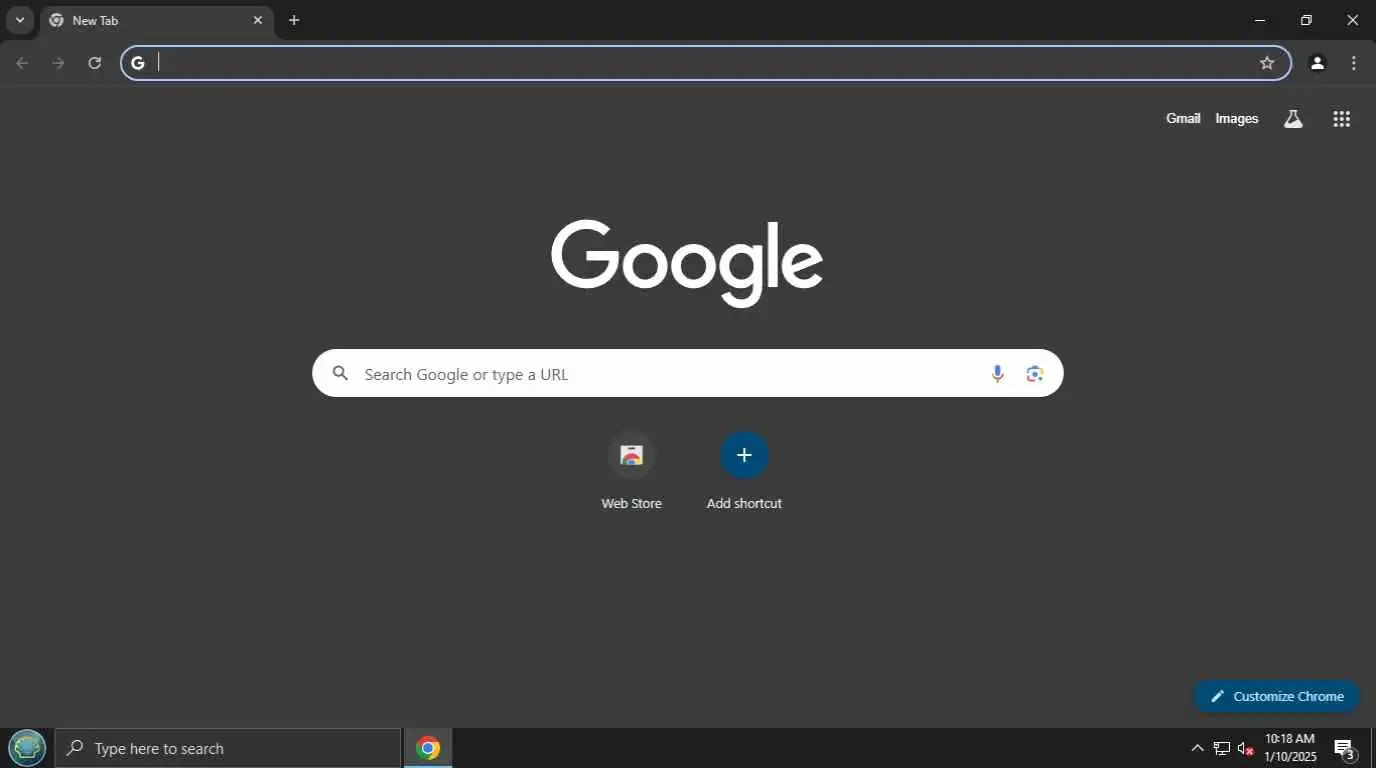Minimize the Chrome window
This screenshot has height=768, width=1376.
[1260, 20]
